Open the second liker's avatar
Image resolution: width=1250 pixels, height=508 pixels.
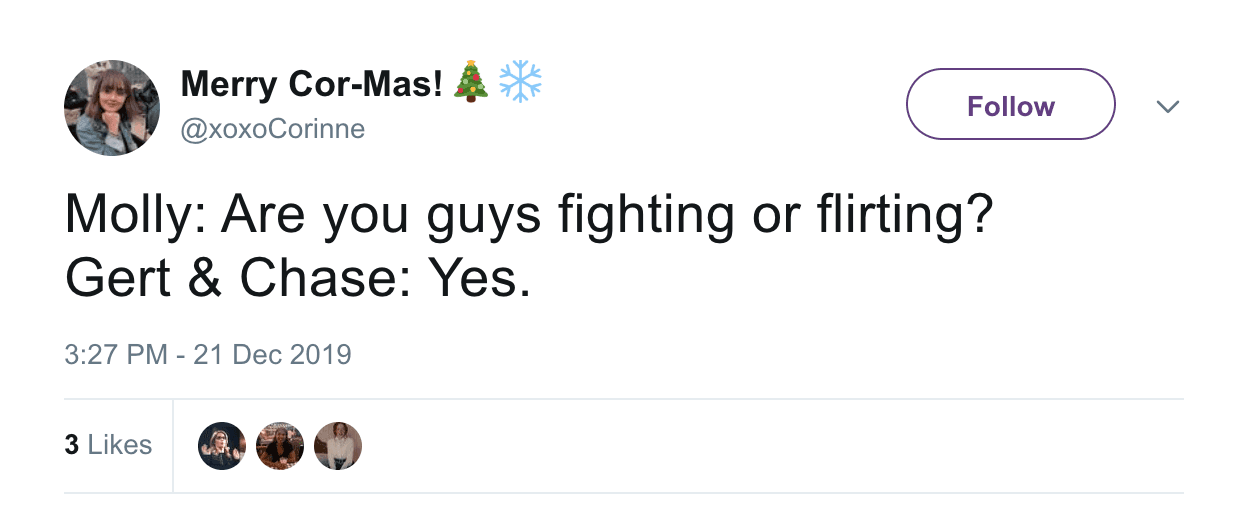coord(280,445)
